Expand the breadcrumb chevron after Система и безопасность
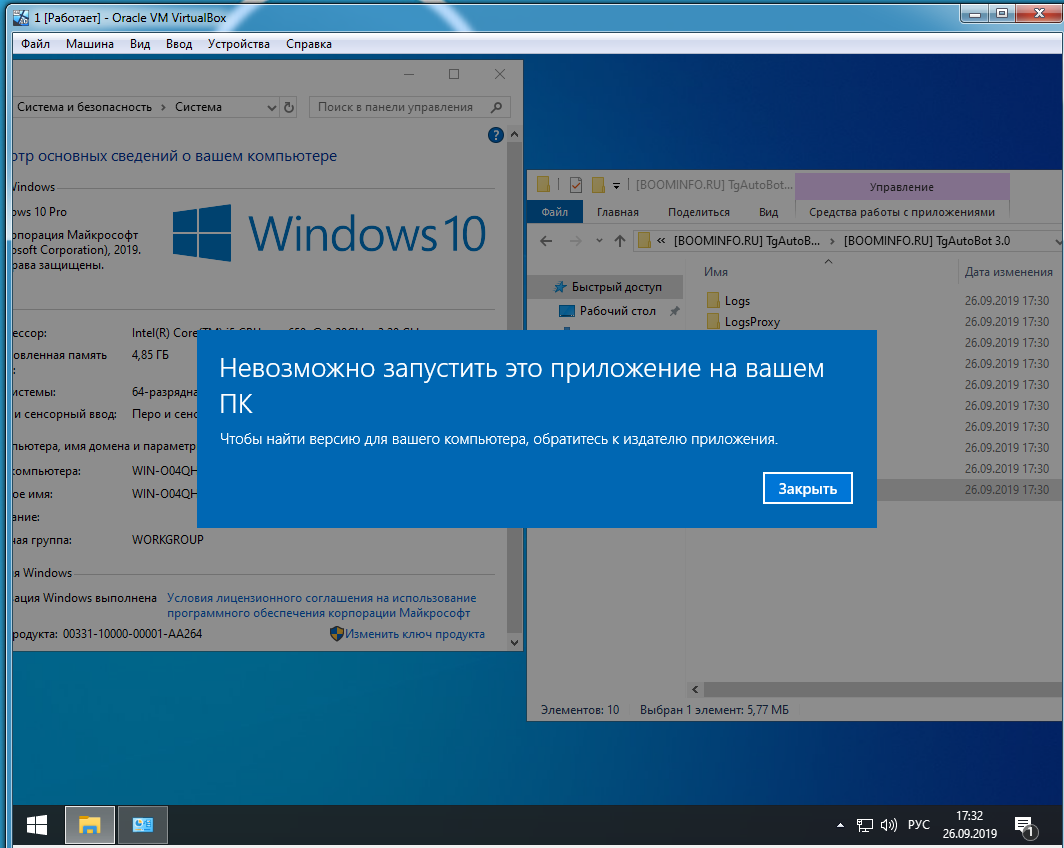This screenshot has height=848, width=1064. pos(163,107)
